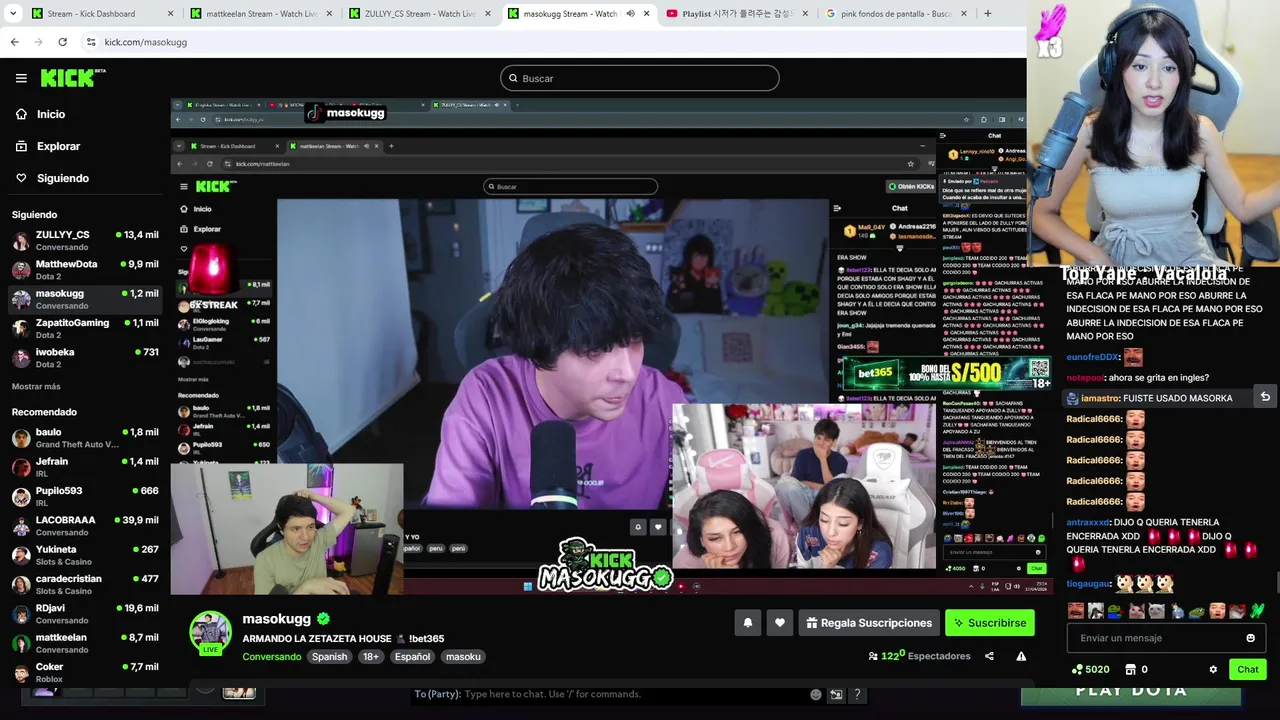This screenshot has height=720, width=1280.
Task: Select the first emote in the quick emote row
Action: coord(1075,611)
